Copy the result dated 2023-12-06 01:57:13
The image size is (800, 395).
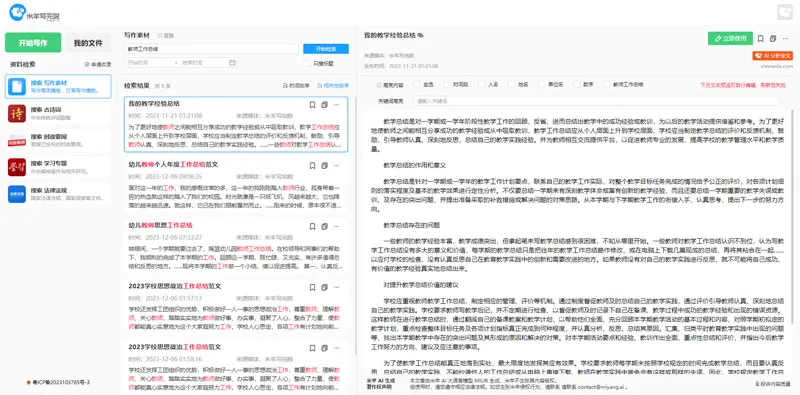pos(324,287)
